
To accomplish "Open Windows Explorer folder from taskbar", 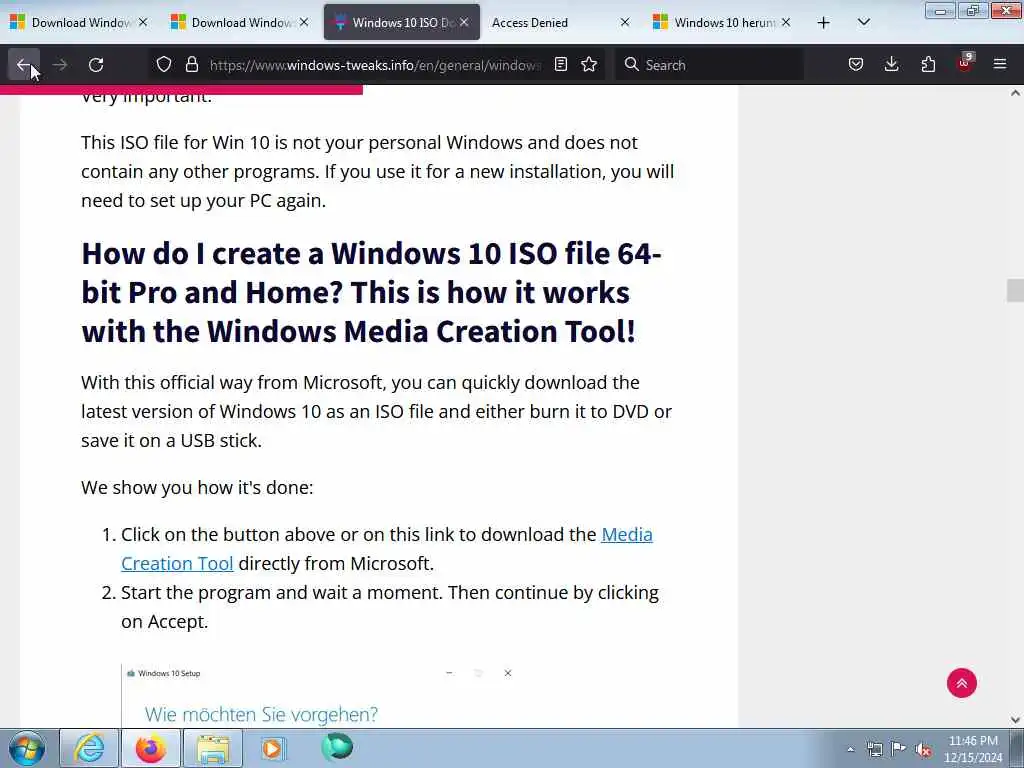I will point(213,748).
